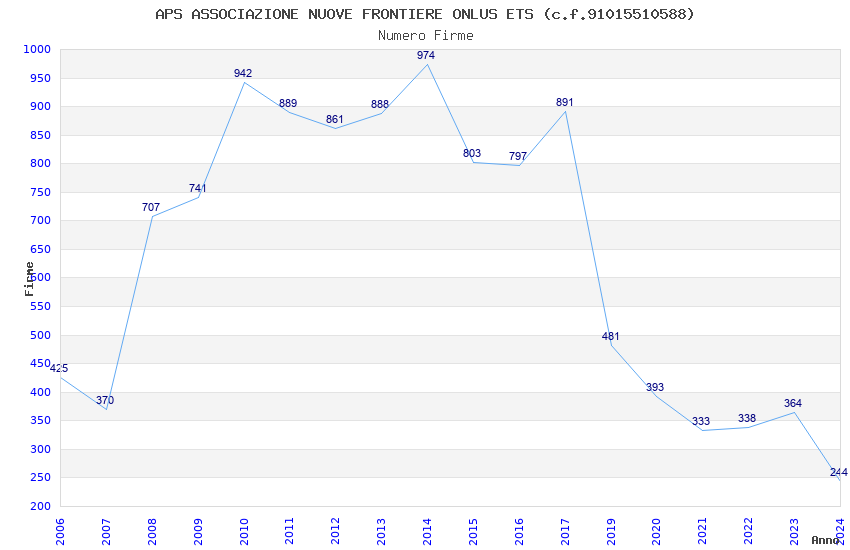Screen dimensions: 850x550
Task: Click the data label 888
Action: (x=379, y=104)
